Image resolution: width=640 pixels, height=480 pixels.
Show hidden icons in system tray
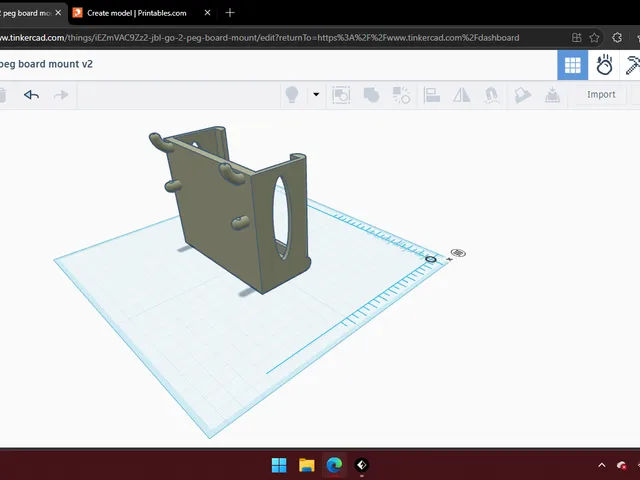[x=602, y=465]
